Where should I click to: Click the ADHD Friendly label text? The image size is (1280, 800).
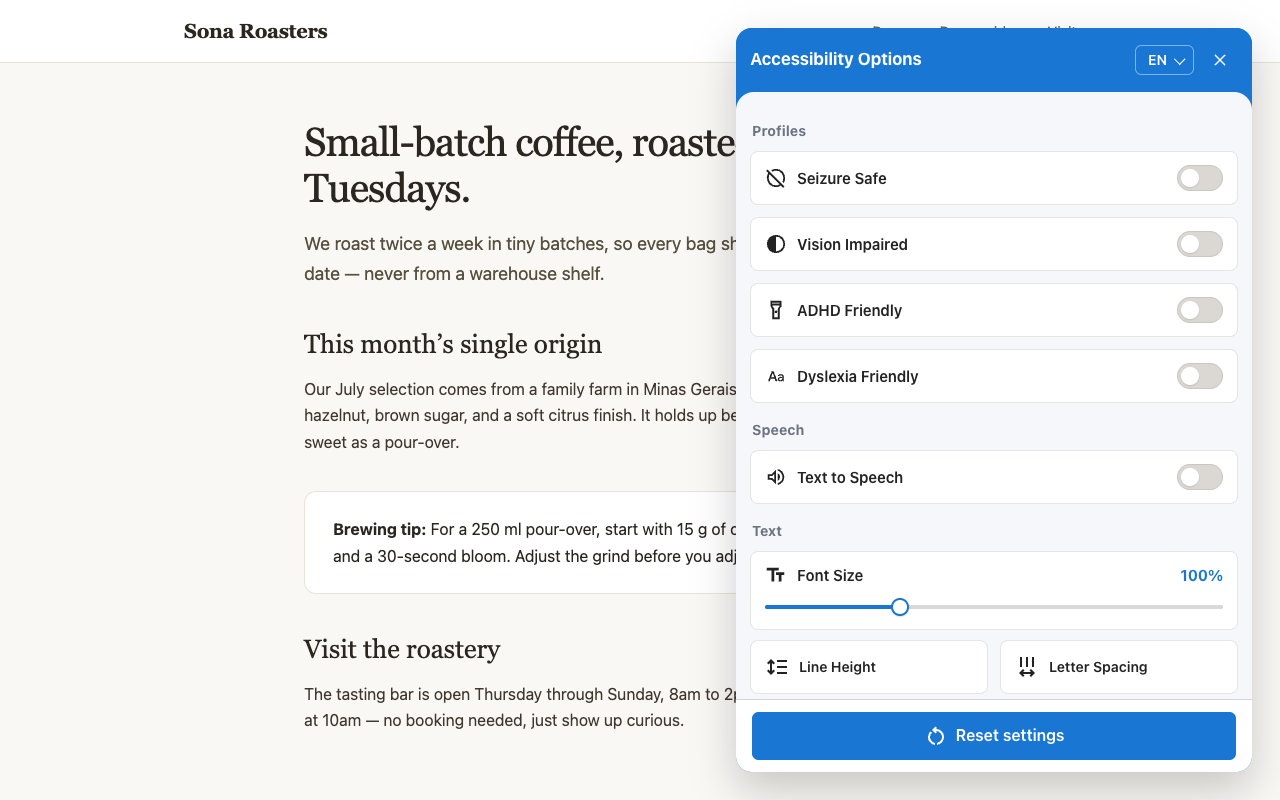849,310
